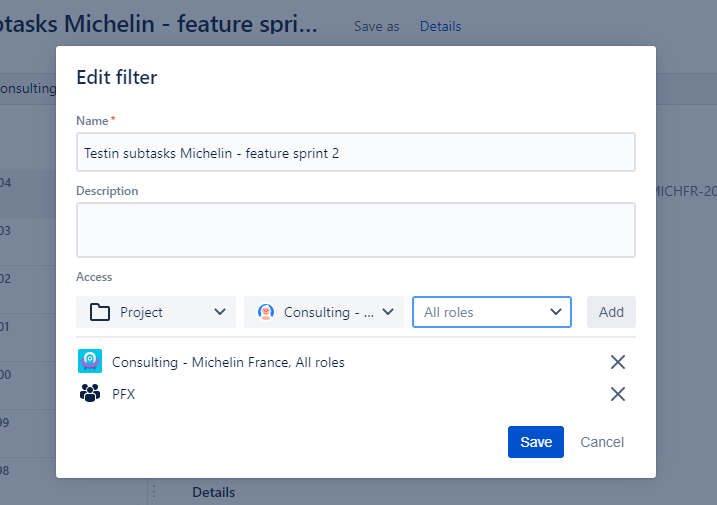Click the 'Name' field label
Image resolution: width=717 pixels, height=505 pixels.
92,121
